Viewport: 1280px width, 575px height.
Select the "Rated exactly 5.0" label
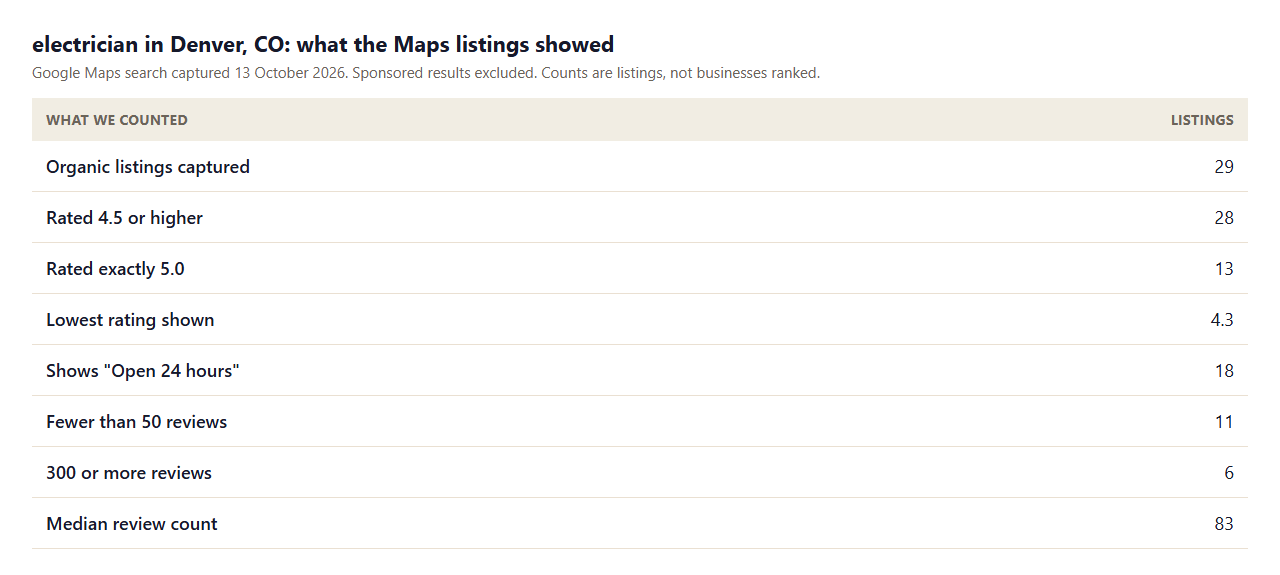pyautogui.click(x=115, y=269)
